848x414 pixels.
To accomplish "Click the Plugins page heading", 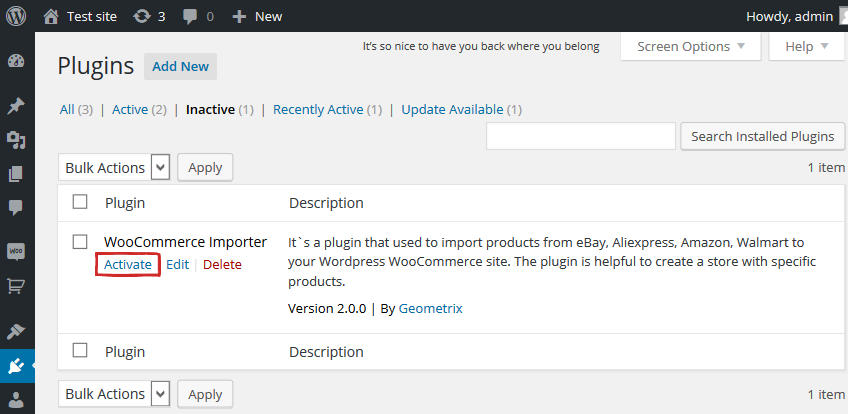I will tap(96, 66).
